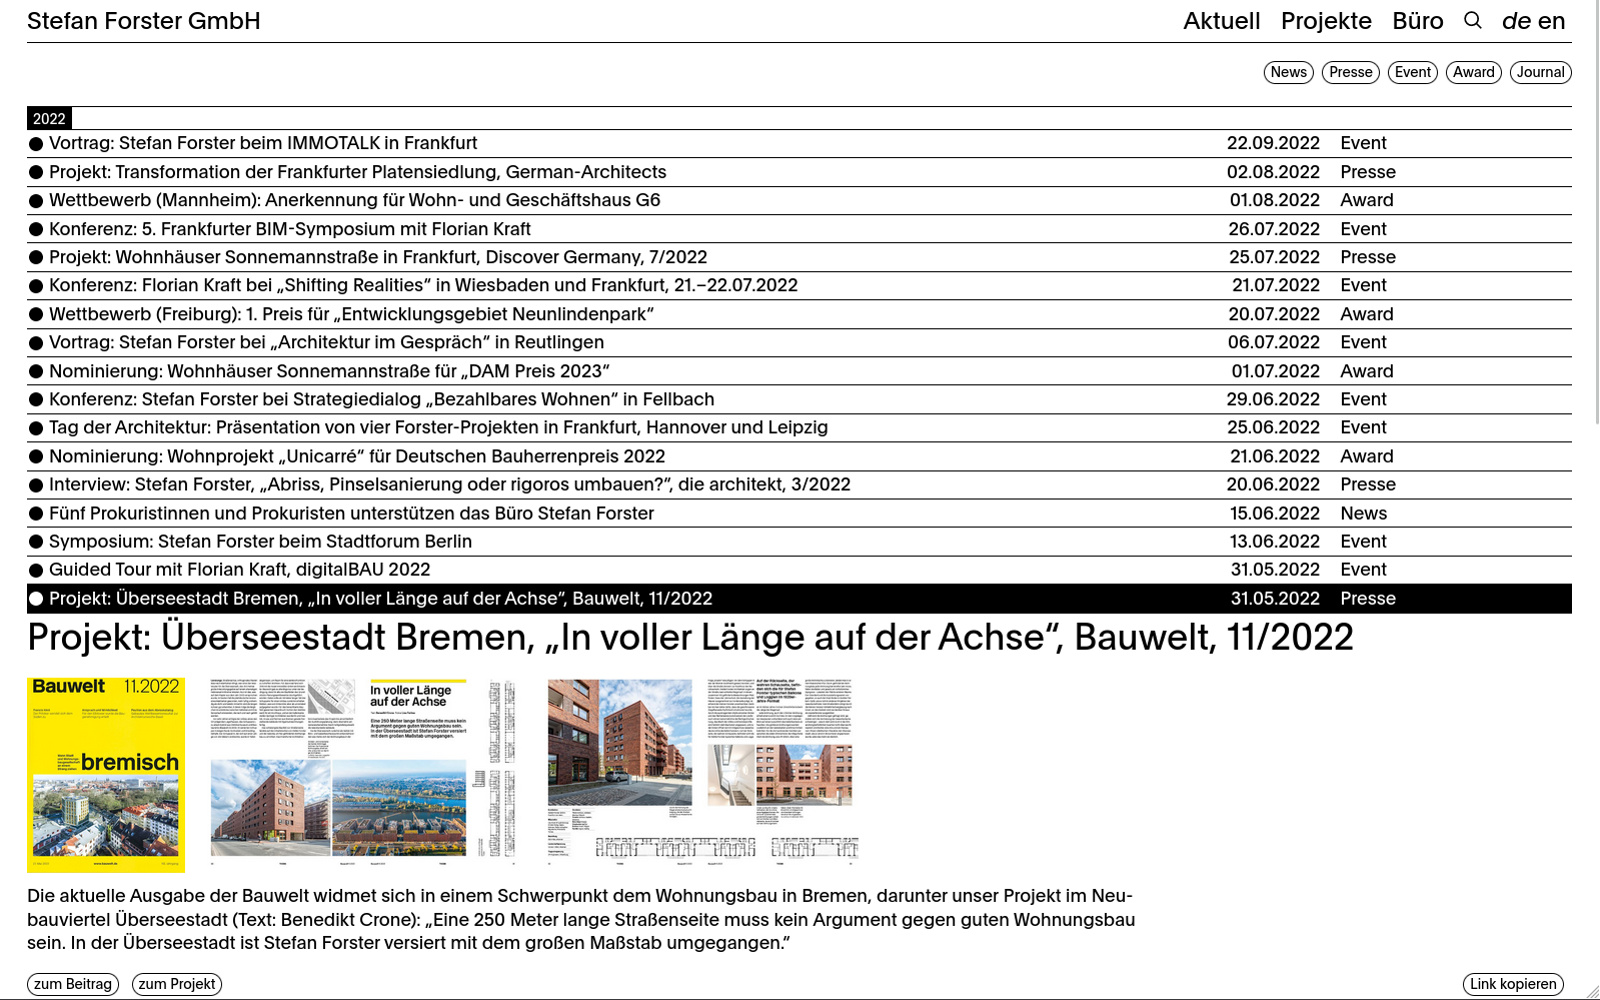Copy link with Link kopieren button
1600x1000 pixels.
[1512, 984]
